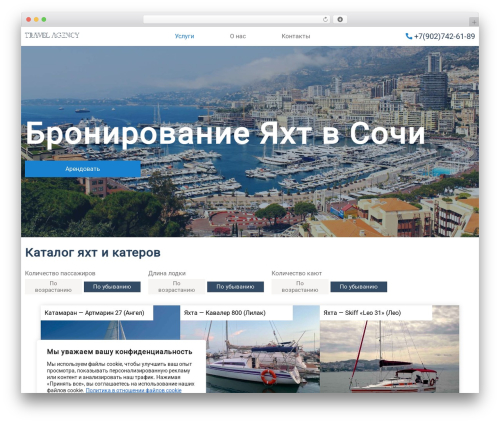The image size is (500, 423).
Task: Click the reload icon in the address bar
Action: pos(325,19)
